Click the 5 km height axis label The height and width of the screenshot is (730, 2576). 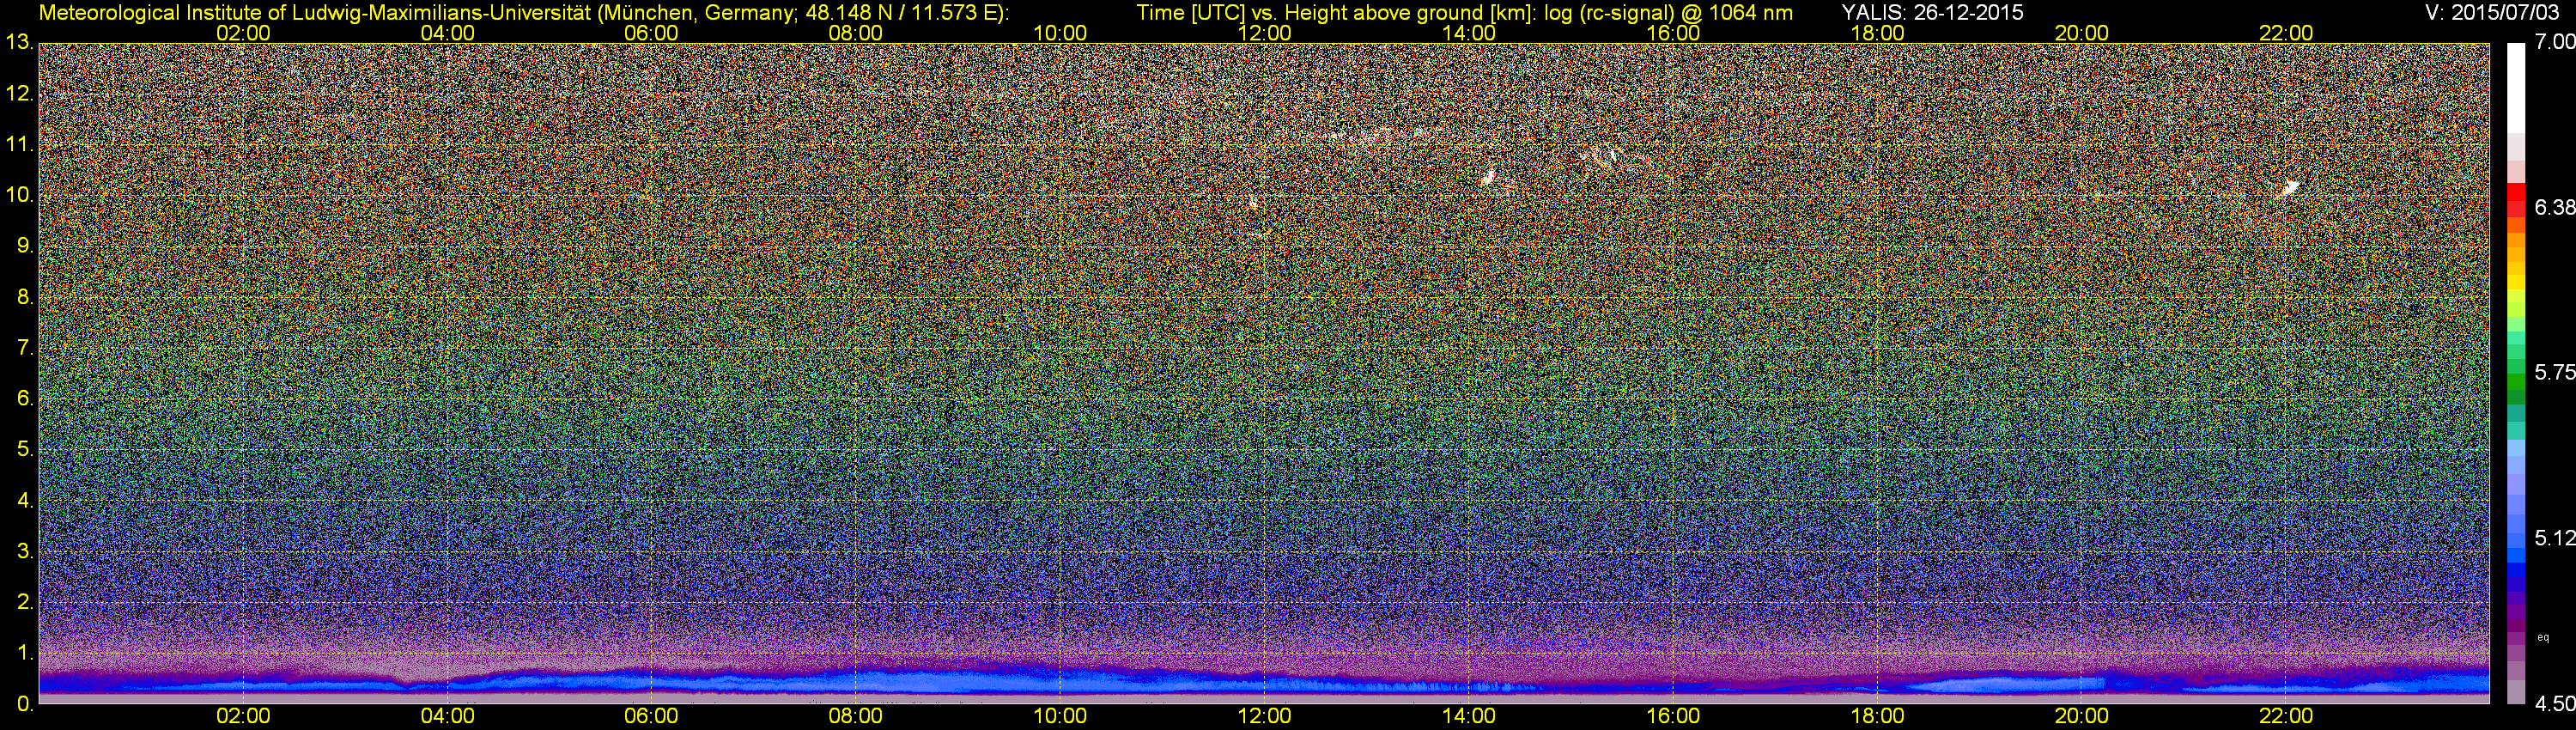pyautogui.click(x=24, y=450)
